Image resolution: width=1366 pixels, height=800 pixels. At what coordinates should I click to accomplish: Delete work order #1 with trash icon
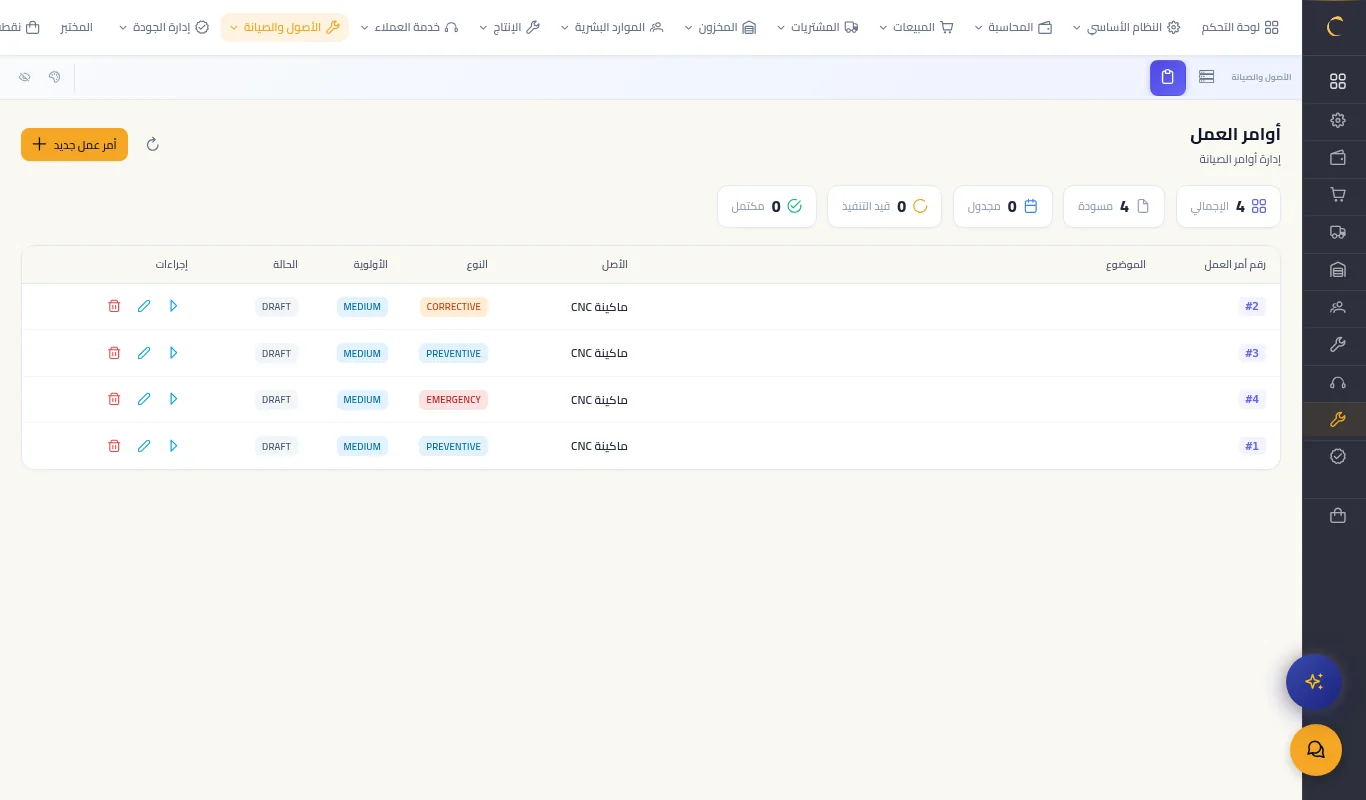point(114,446)
